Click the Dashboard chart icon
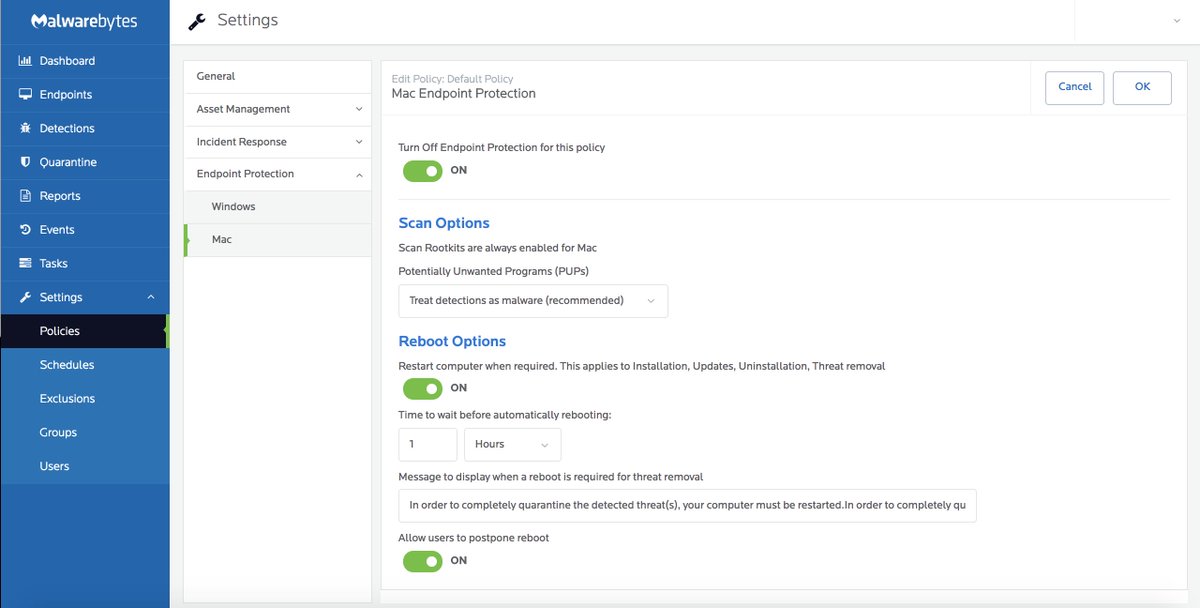This screenshot has height=608, width=1200. click(x=25, y=61)
